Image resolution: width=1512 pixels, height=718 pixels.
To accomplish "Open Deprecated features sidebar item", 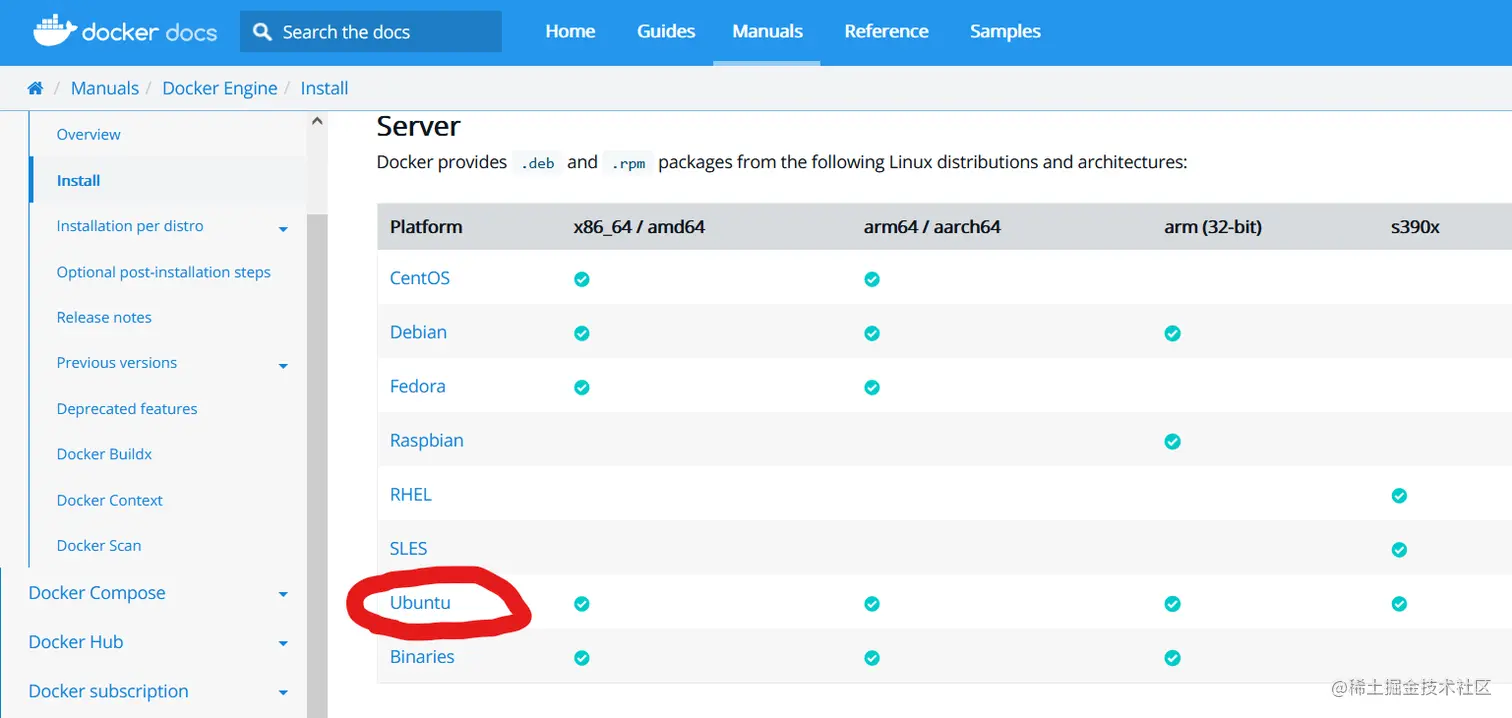I will [x=127, y=409].
